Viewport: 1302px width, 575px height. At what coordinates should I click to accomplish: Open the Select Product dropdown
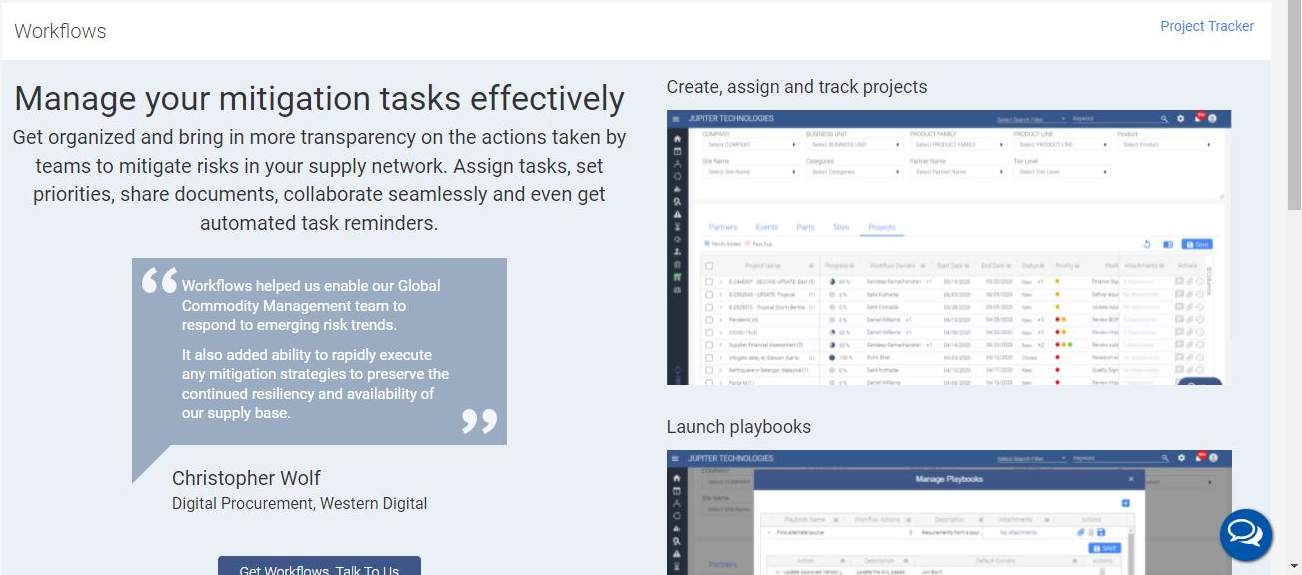click(x=1166, y=145)
